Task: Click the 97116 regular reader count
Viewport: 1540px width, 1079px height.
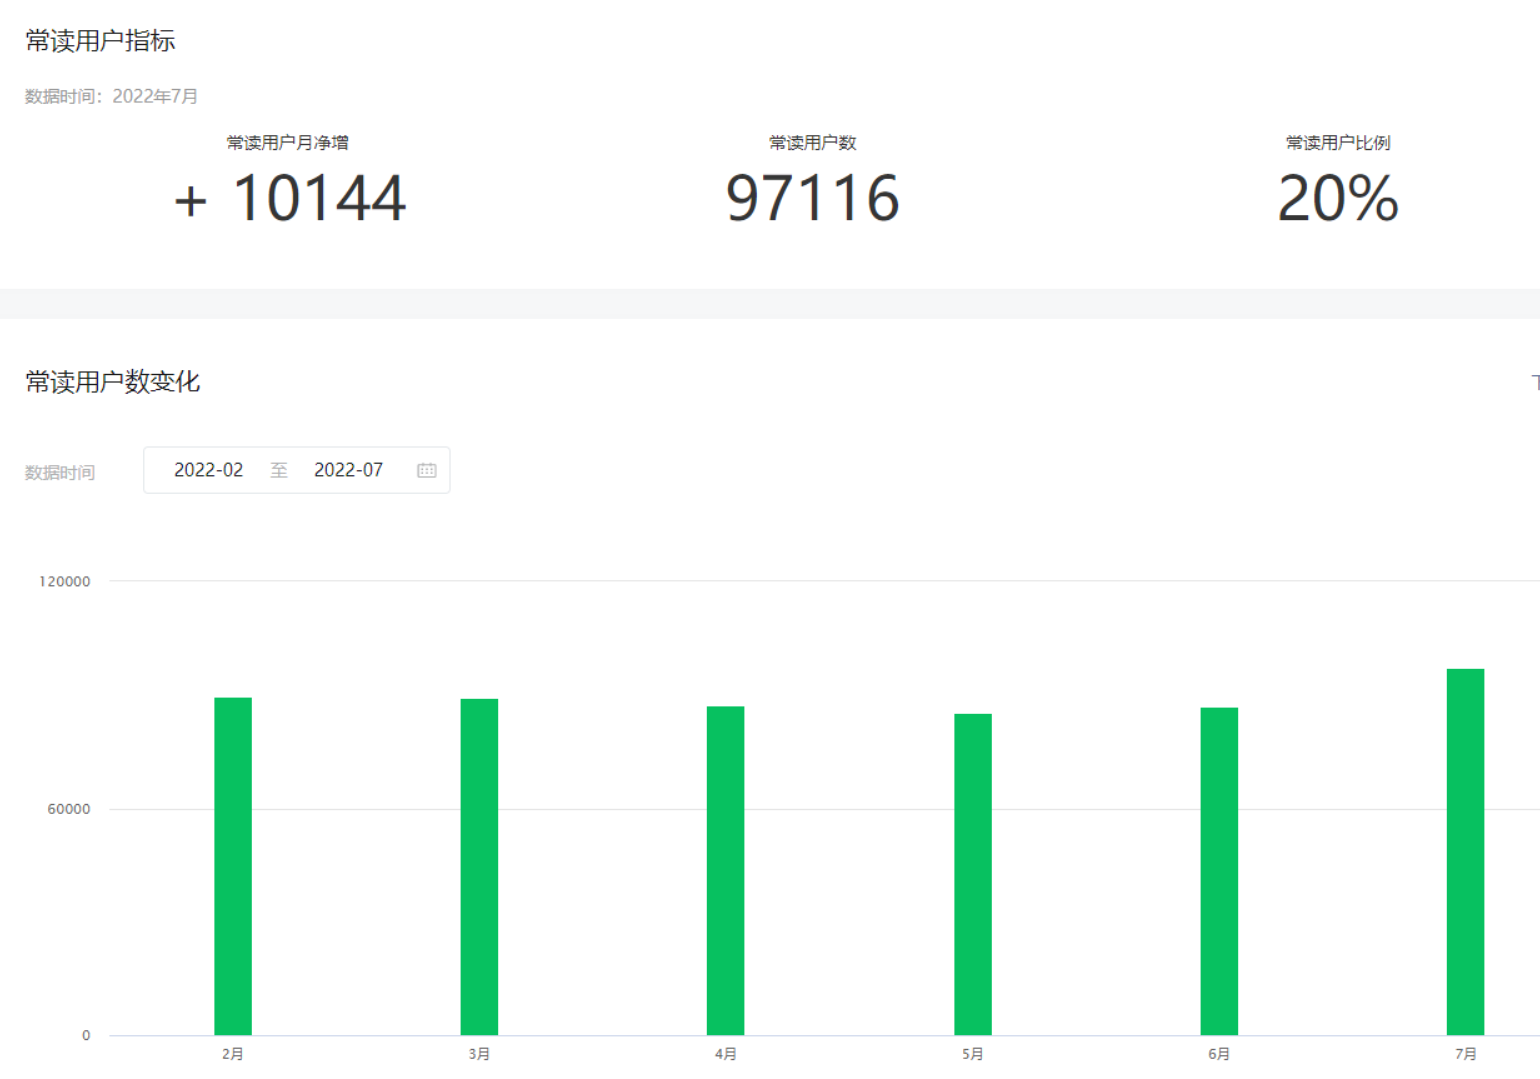Action: click(813, 198)
